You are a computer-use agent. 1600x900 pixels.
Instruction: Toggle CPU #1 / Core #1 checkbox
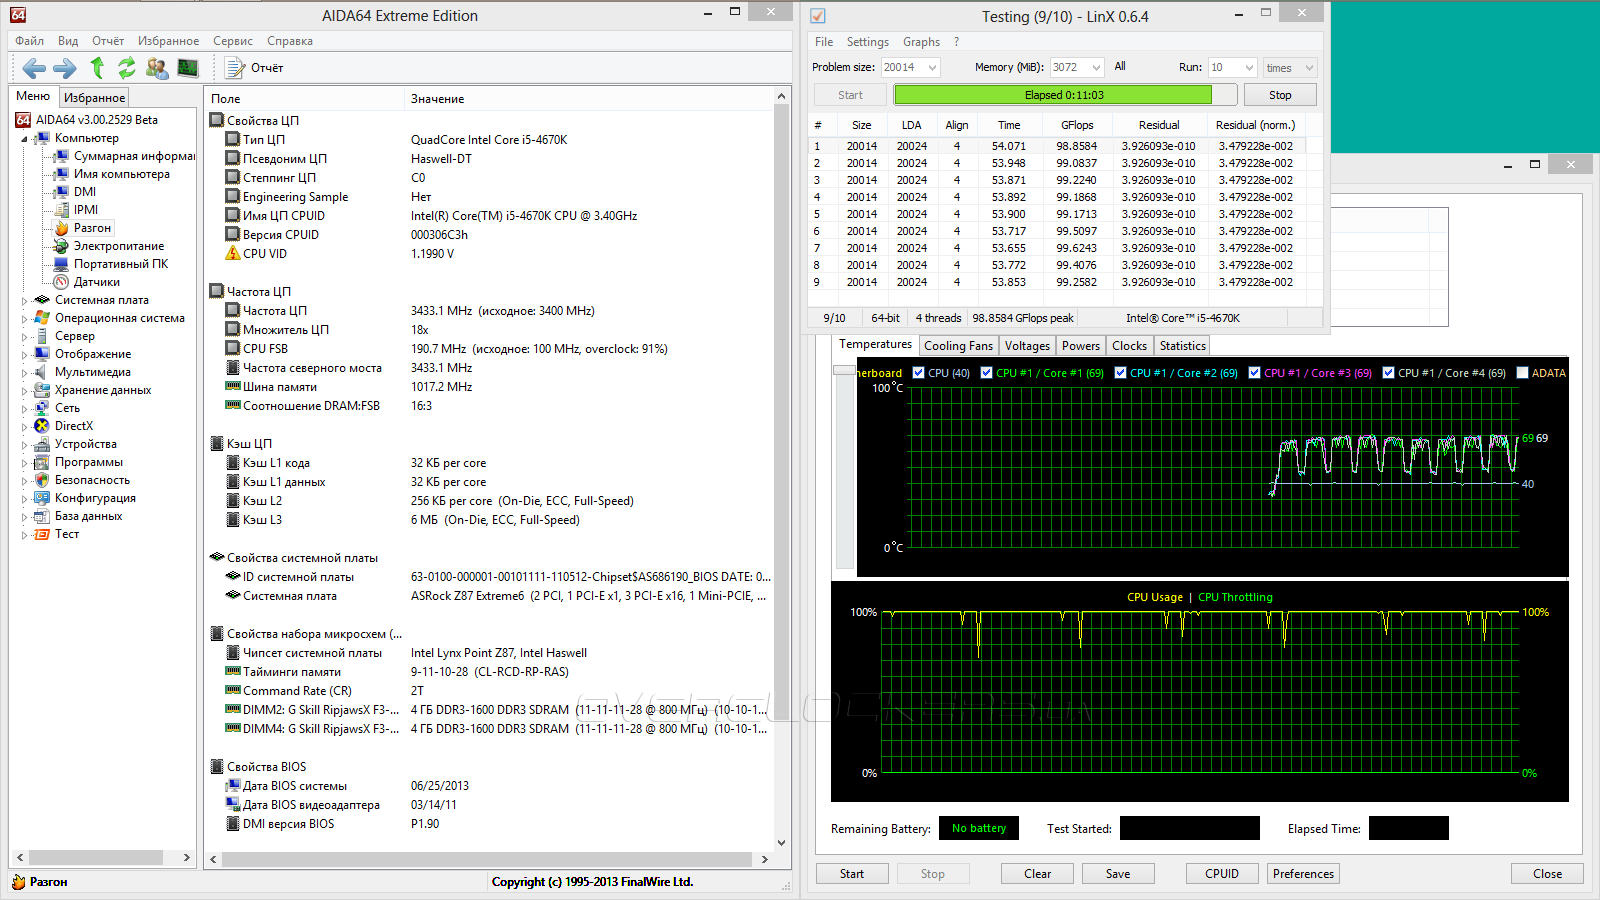point(986,373)
